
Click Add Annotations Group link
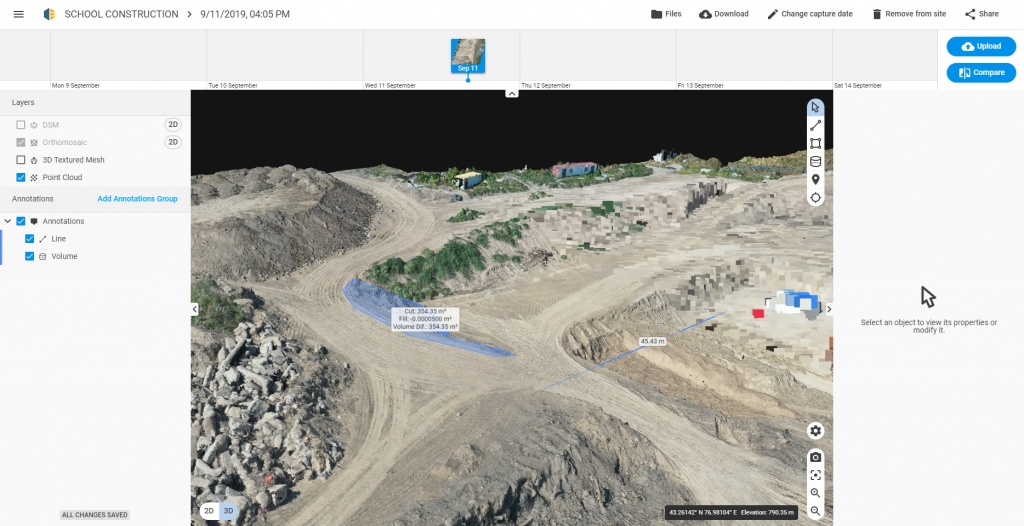137,199
